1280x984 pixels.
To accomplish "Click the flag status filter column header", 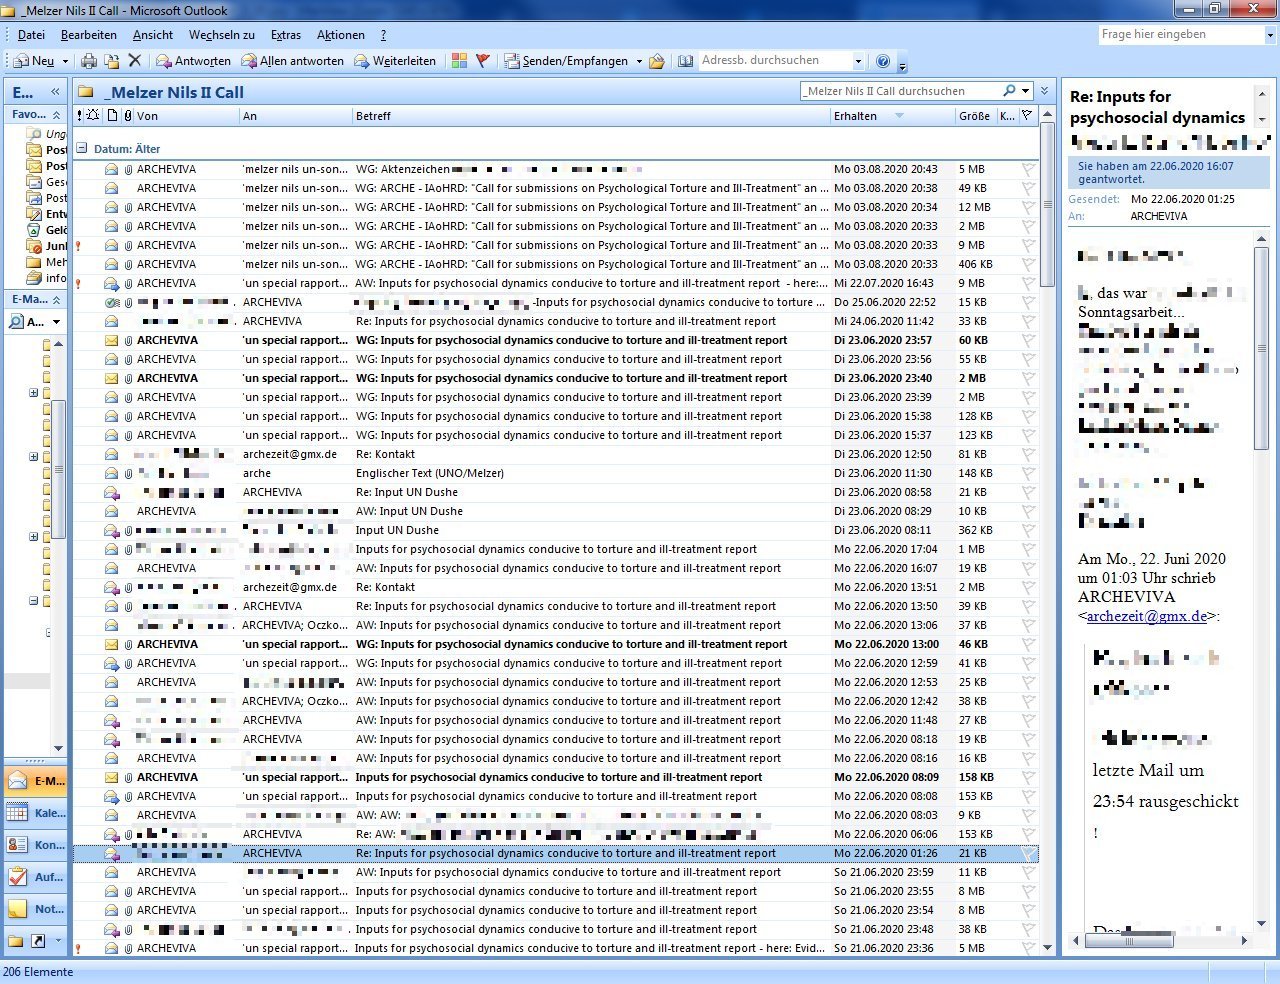I will tap(1026, 116).
